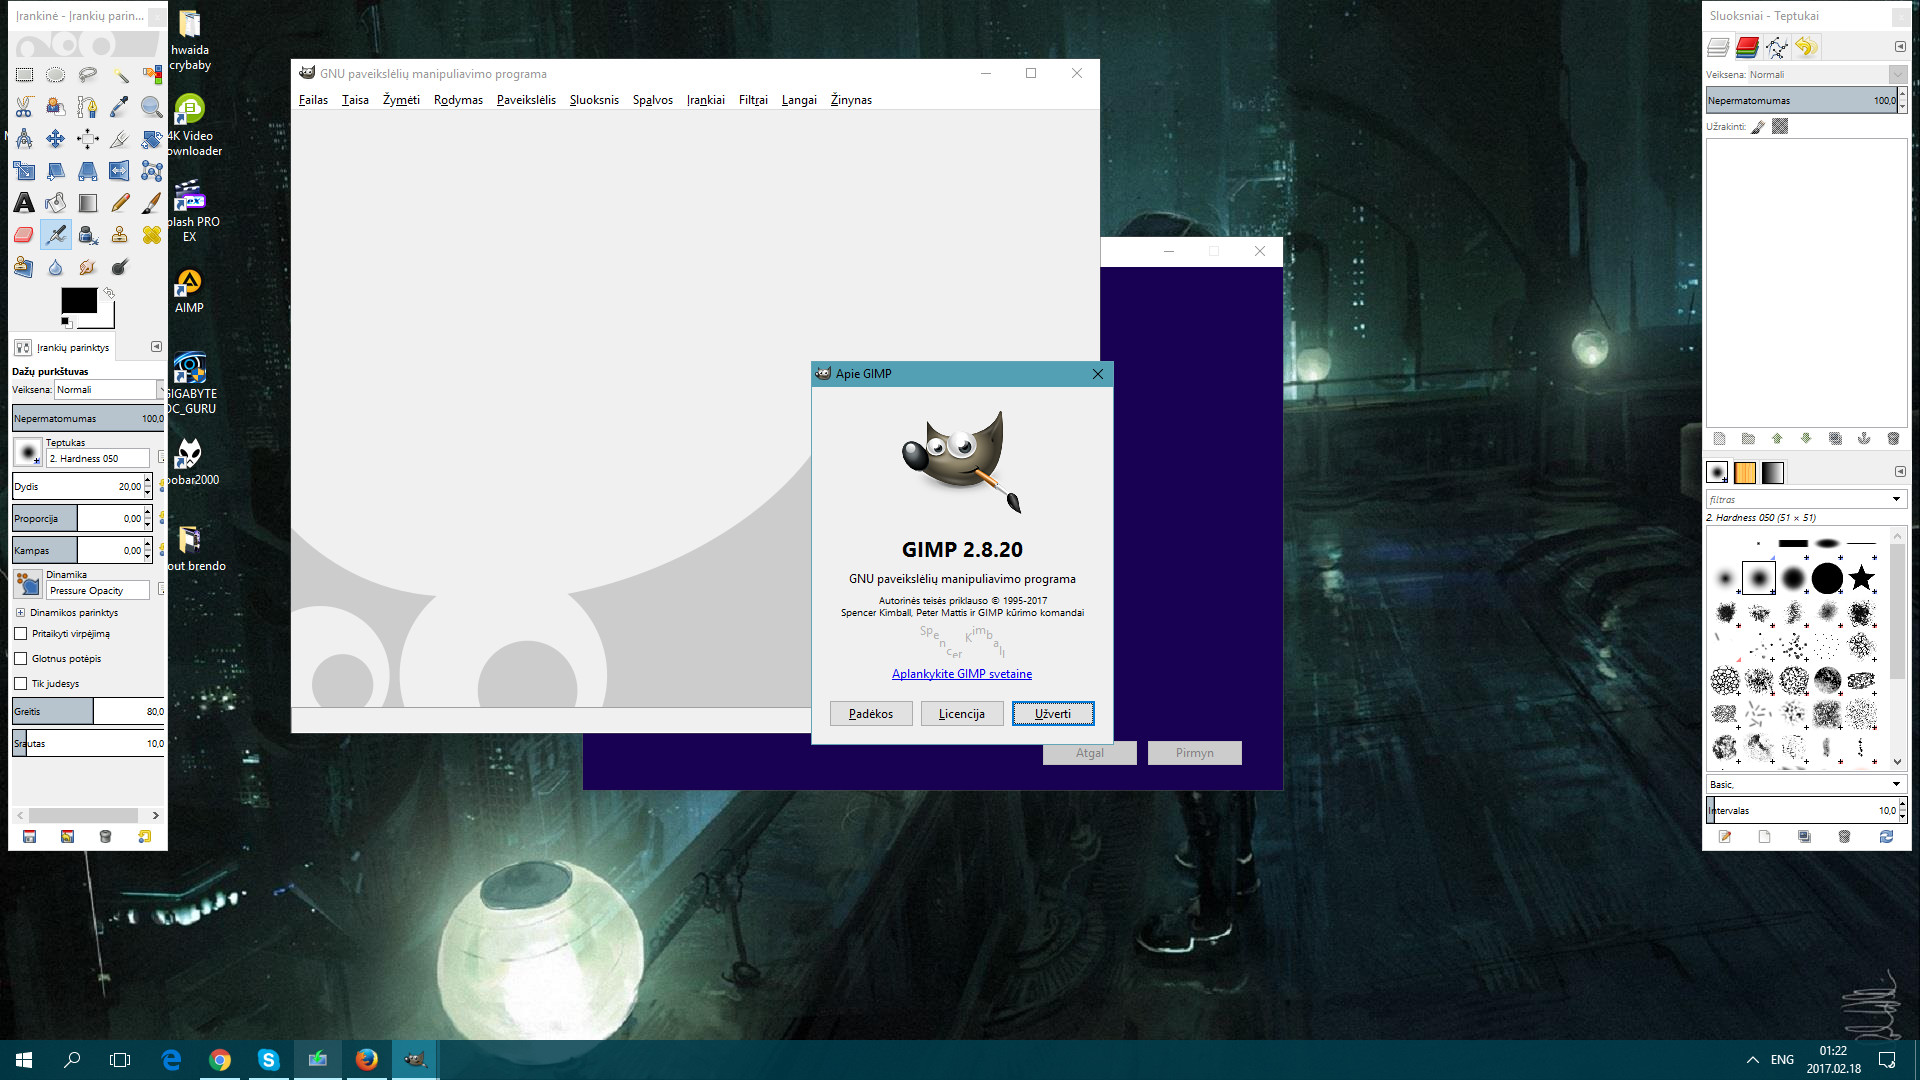Screen dimensions: 1920x1080
Task: Click the Užverti button
Action: [1053, 714]
